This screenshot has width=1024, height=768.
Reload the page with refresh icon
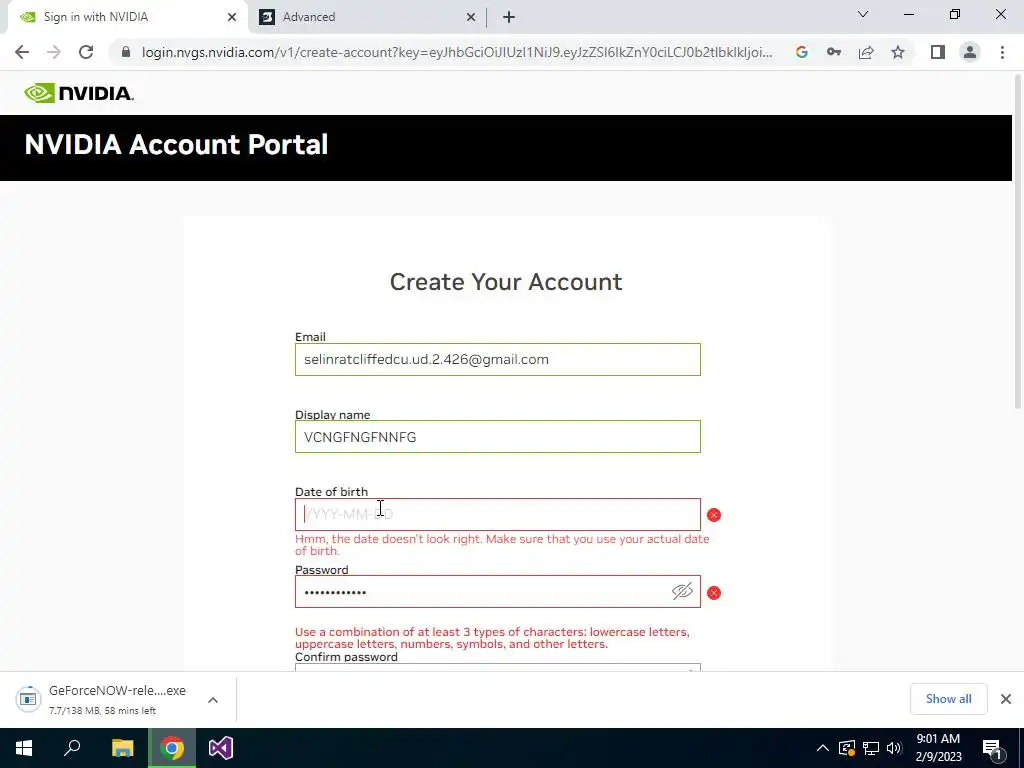(x=86, y=52)
